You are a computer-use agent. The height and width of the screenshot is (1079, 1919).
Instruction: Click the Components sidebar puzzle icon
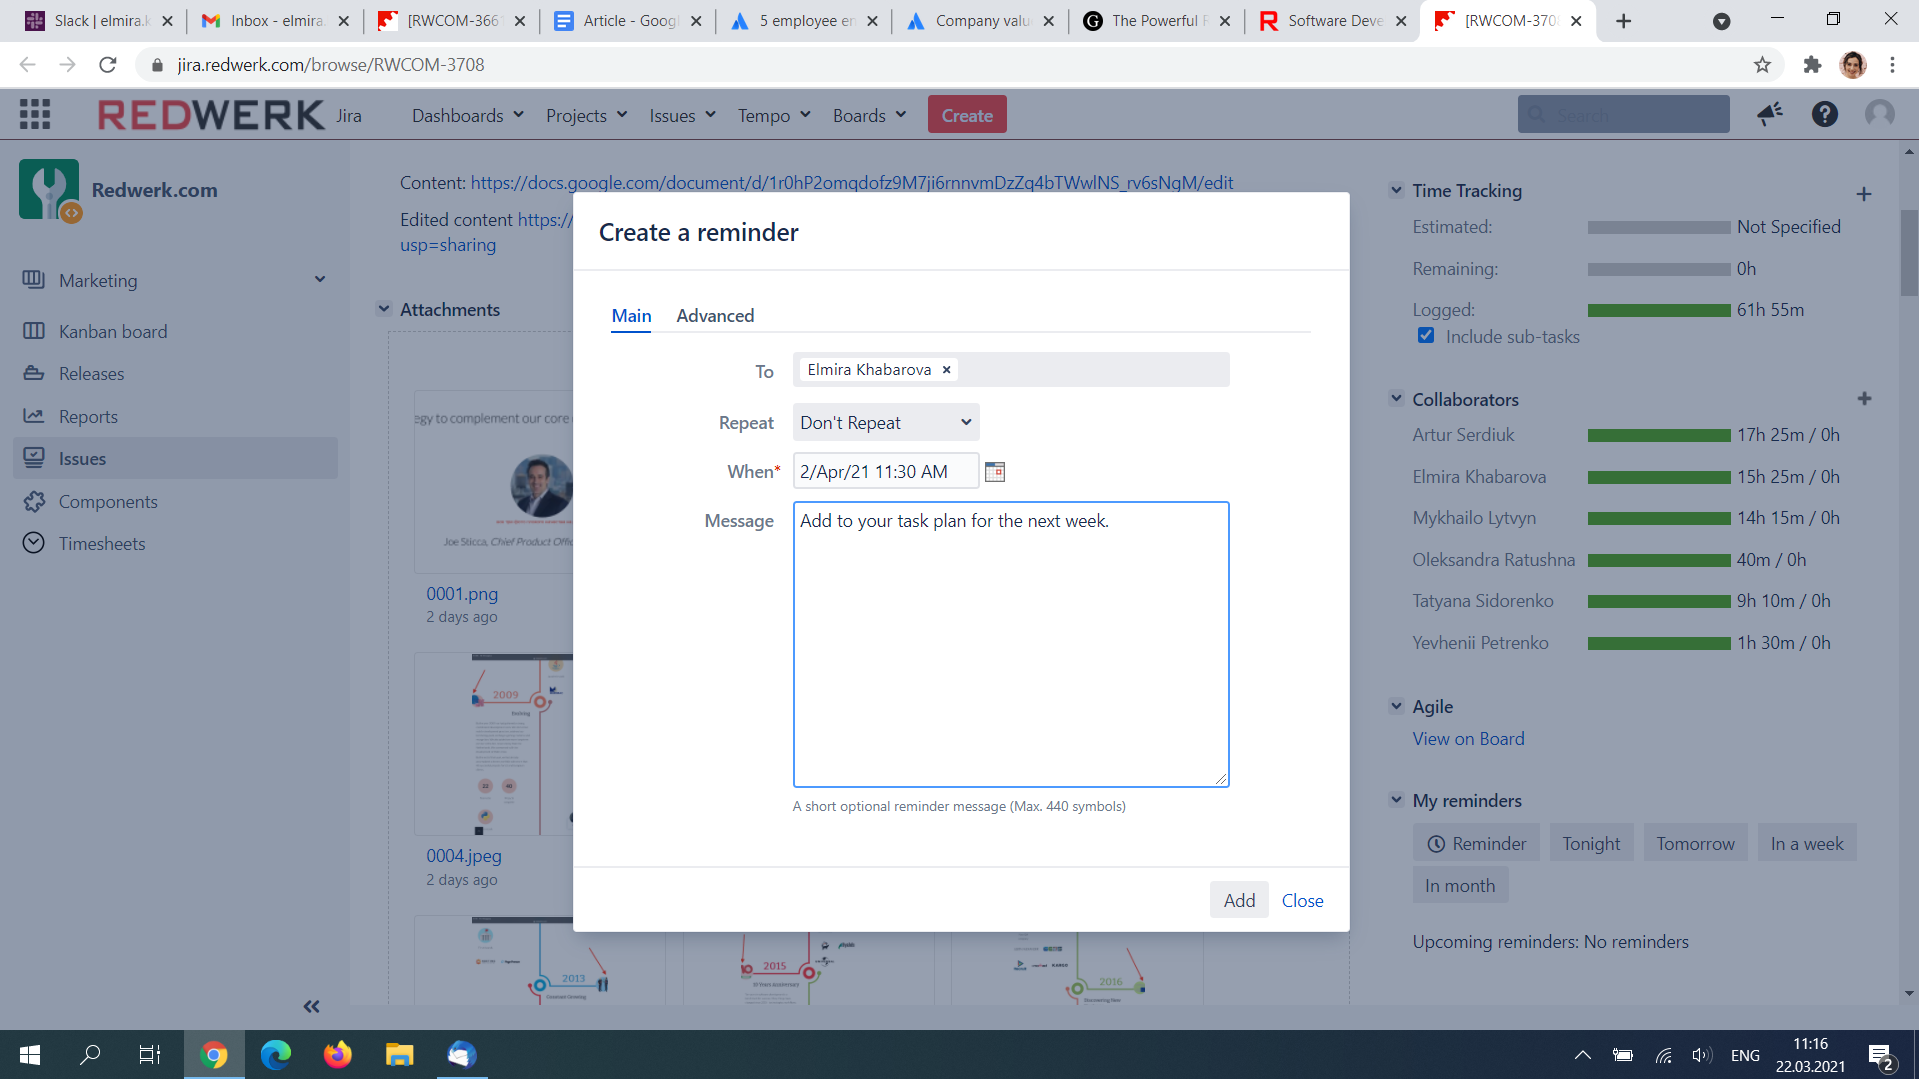[x=34, y=501]
